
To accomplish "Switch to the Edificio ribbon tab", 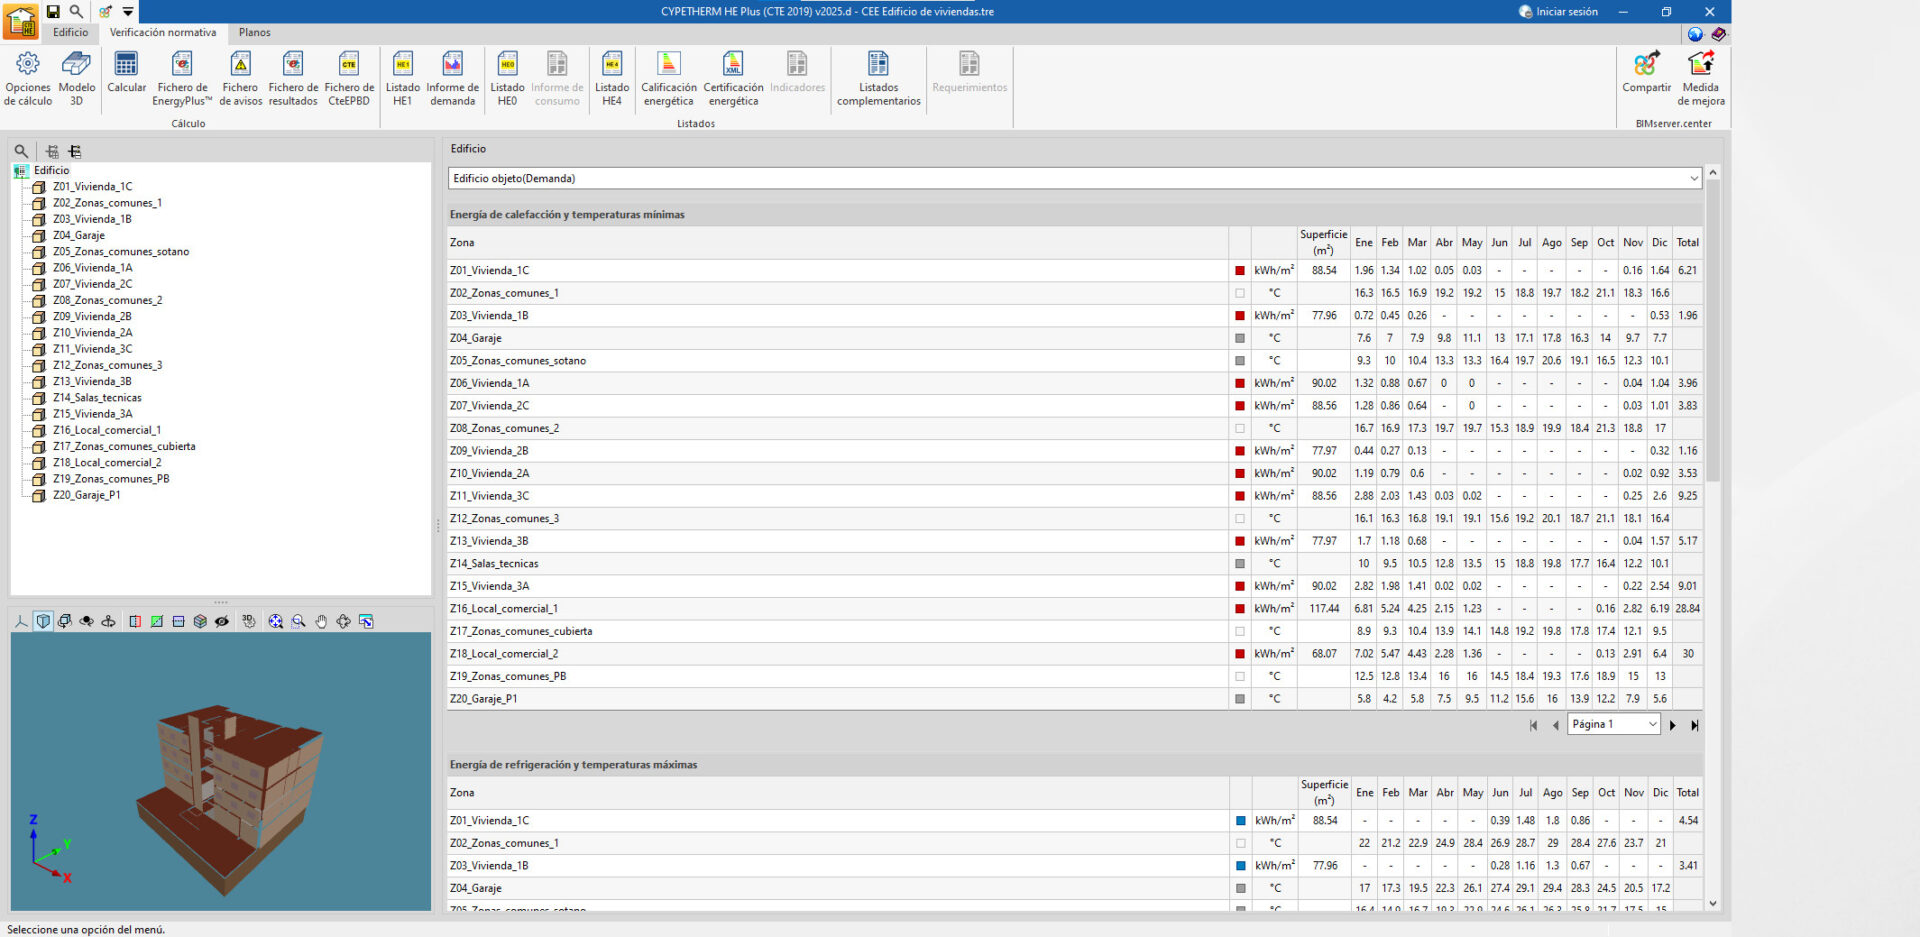I will pyautogui.click(x=70, y=33).
